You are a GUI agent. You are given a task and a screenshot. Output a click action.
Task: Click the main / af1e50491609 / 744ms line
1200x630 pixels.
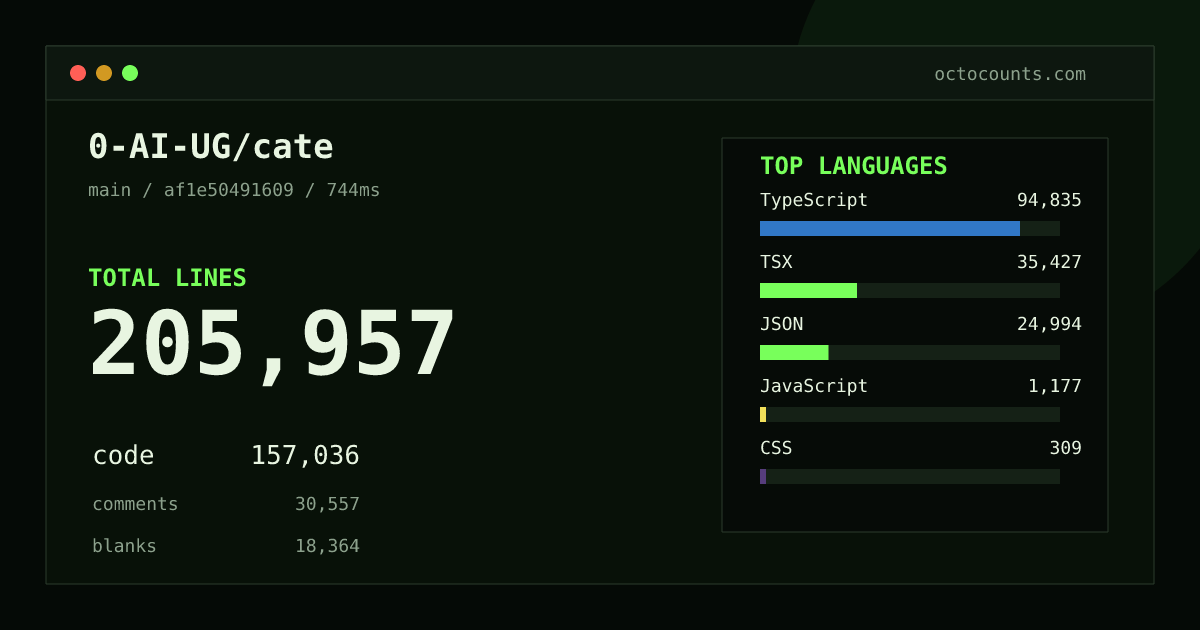pyautogui.click(x=234, y=190)
